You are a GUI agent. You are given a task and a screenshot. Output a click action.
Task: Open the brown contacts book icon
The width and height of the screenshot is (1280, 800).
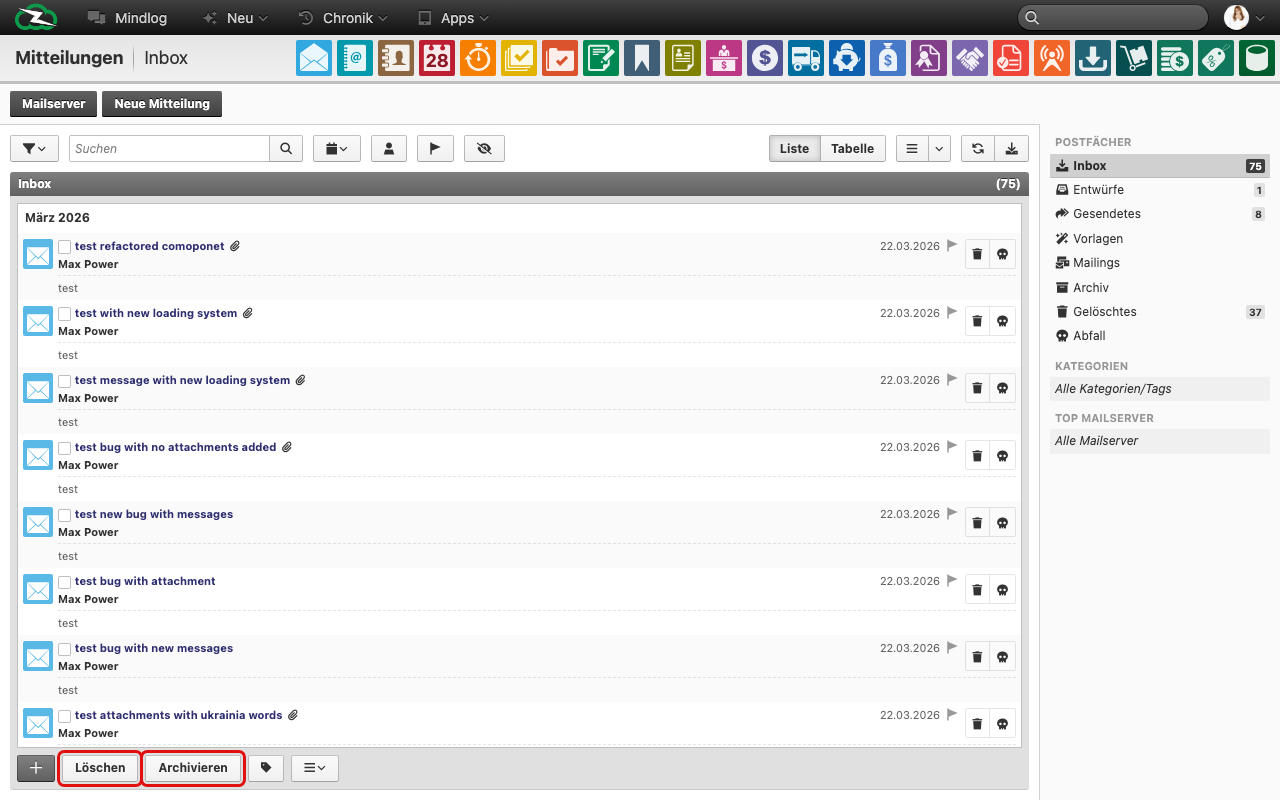(396, 58)
